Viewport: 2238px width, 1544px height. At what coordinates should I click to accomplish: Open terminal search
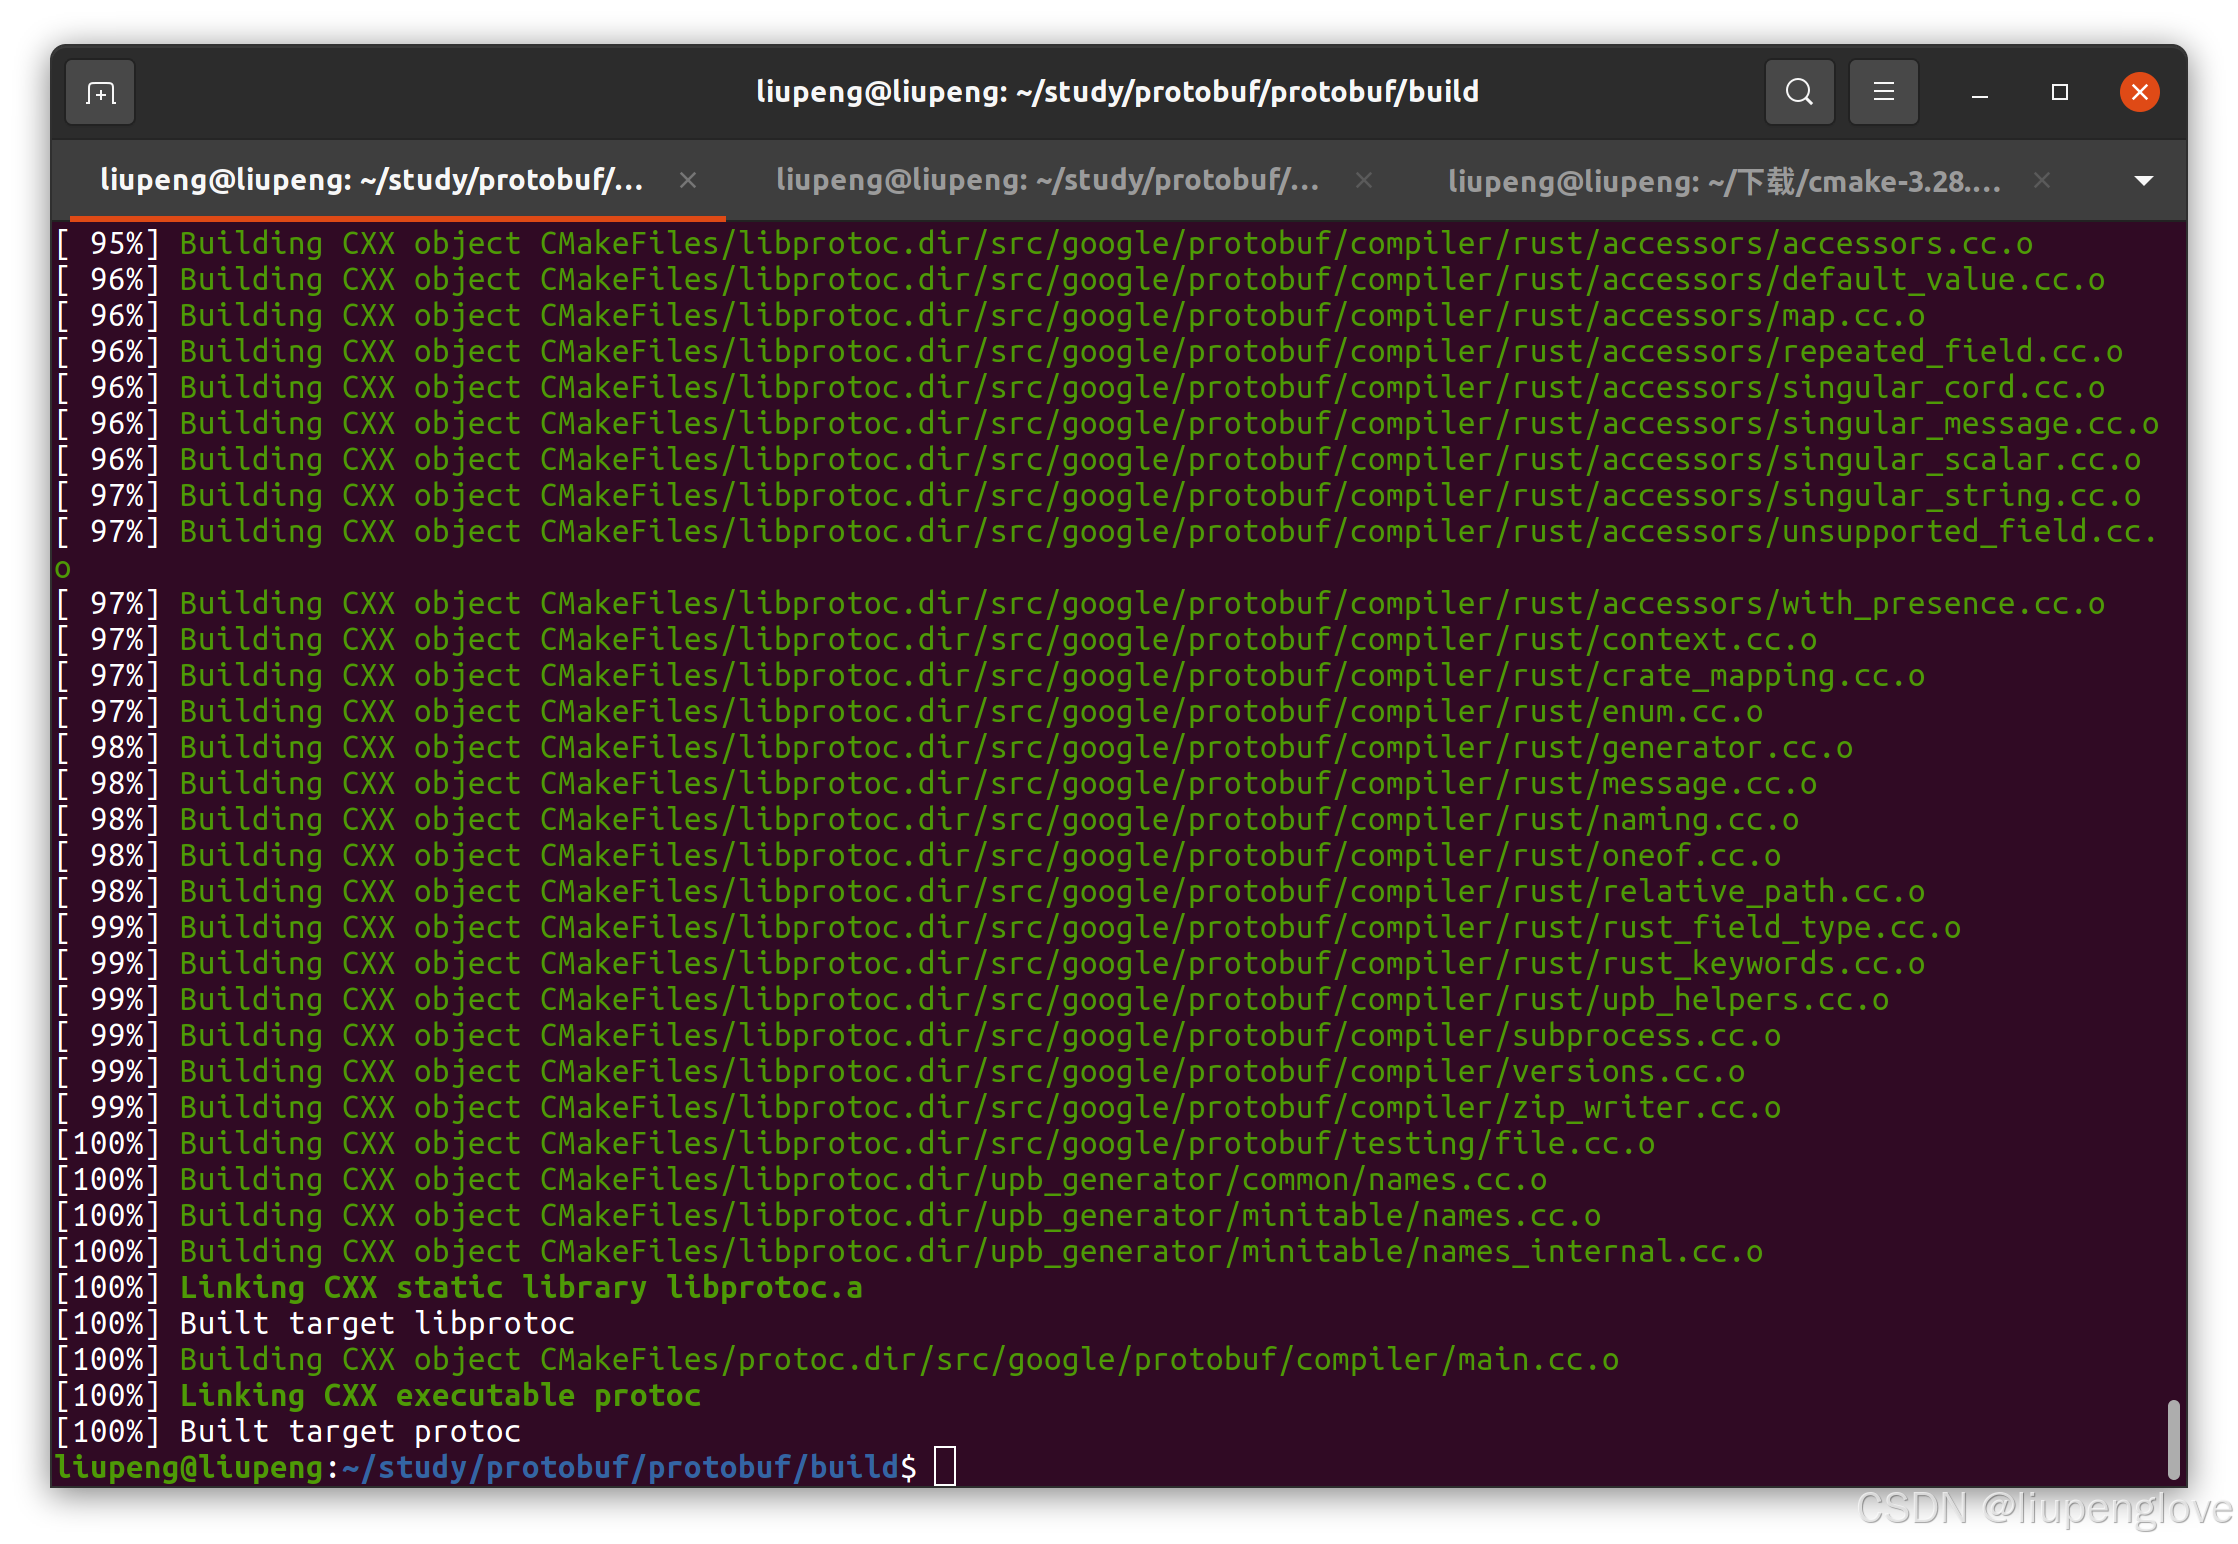point(1799,92)
